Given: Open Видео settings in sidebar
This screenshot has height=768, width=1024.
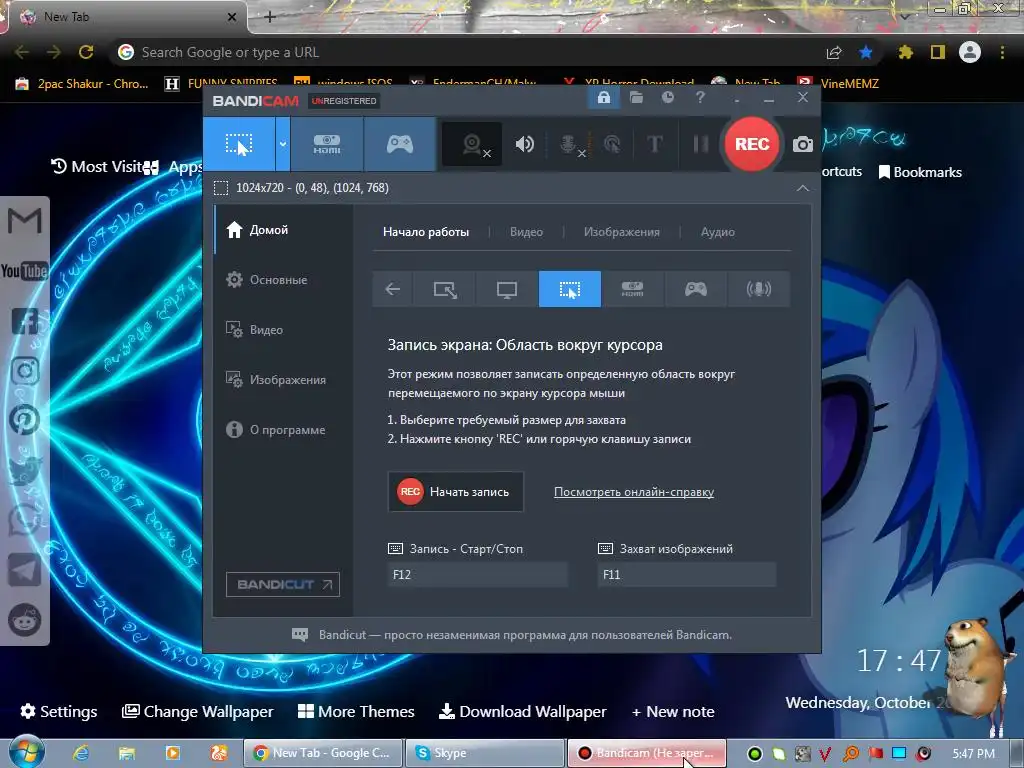Looking at the screenshot, I should click(283, 330).
